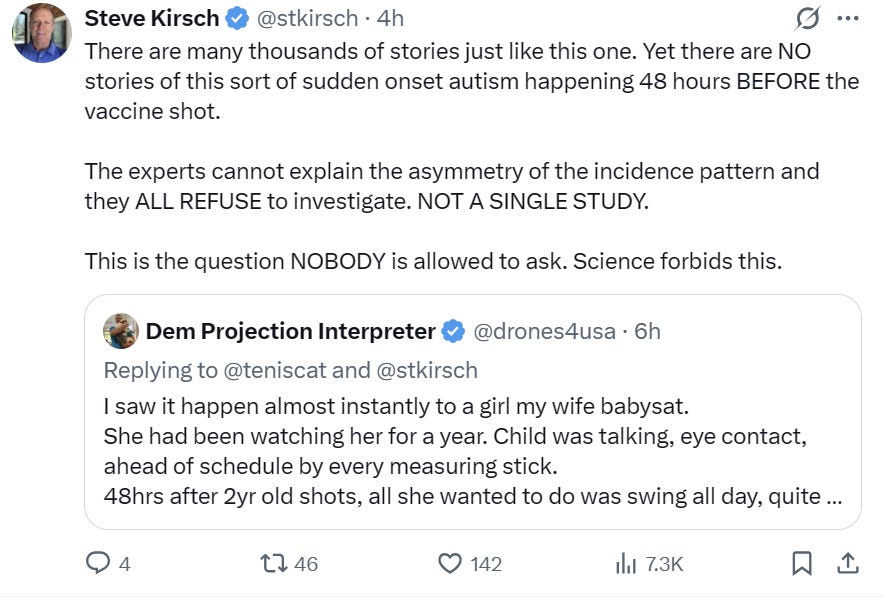Share the post via share icon
The height and width of the screenshot is (600, 884).
(847, 564)
